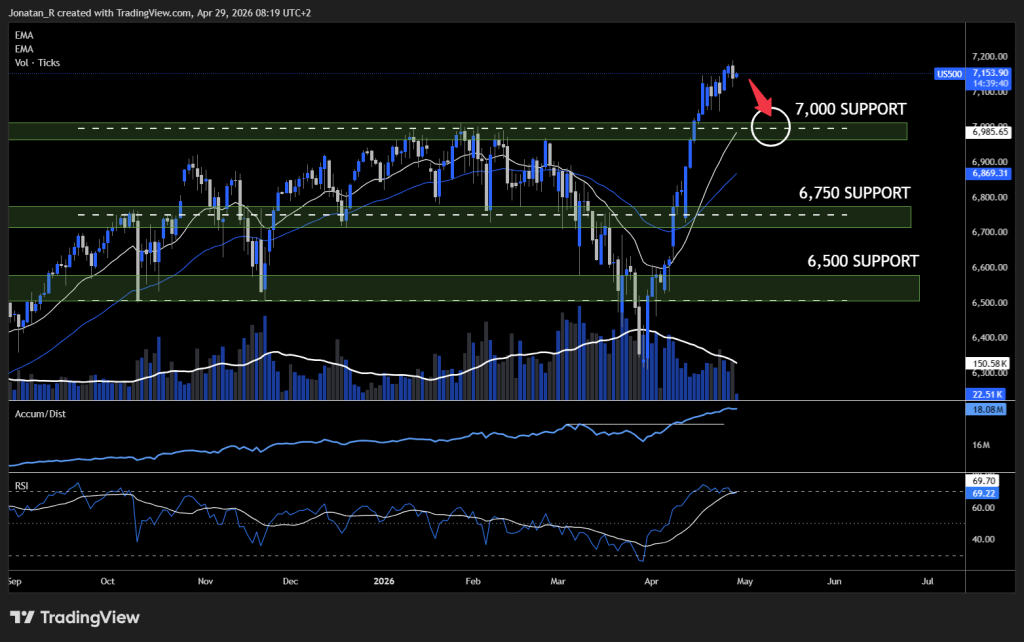
Task: Click the 6,750 SUPPORT text annotation
Action: point(853,193)
